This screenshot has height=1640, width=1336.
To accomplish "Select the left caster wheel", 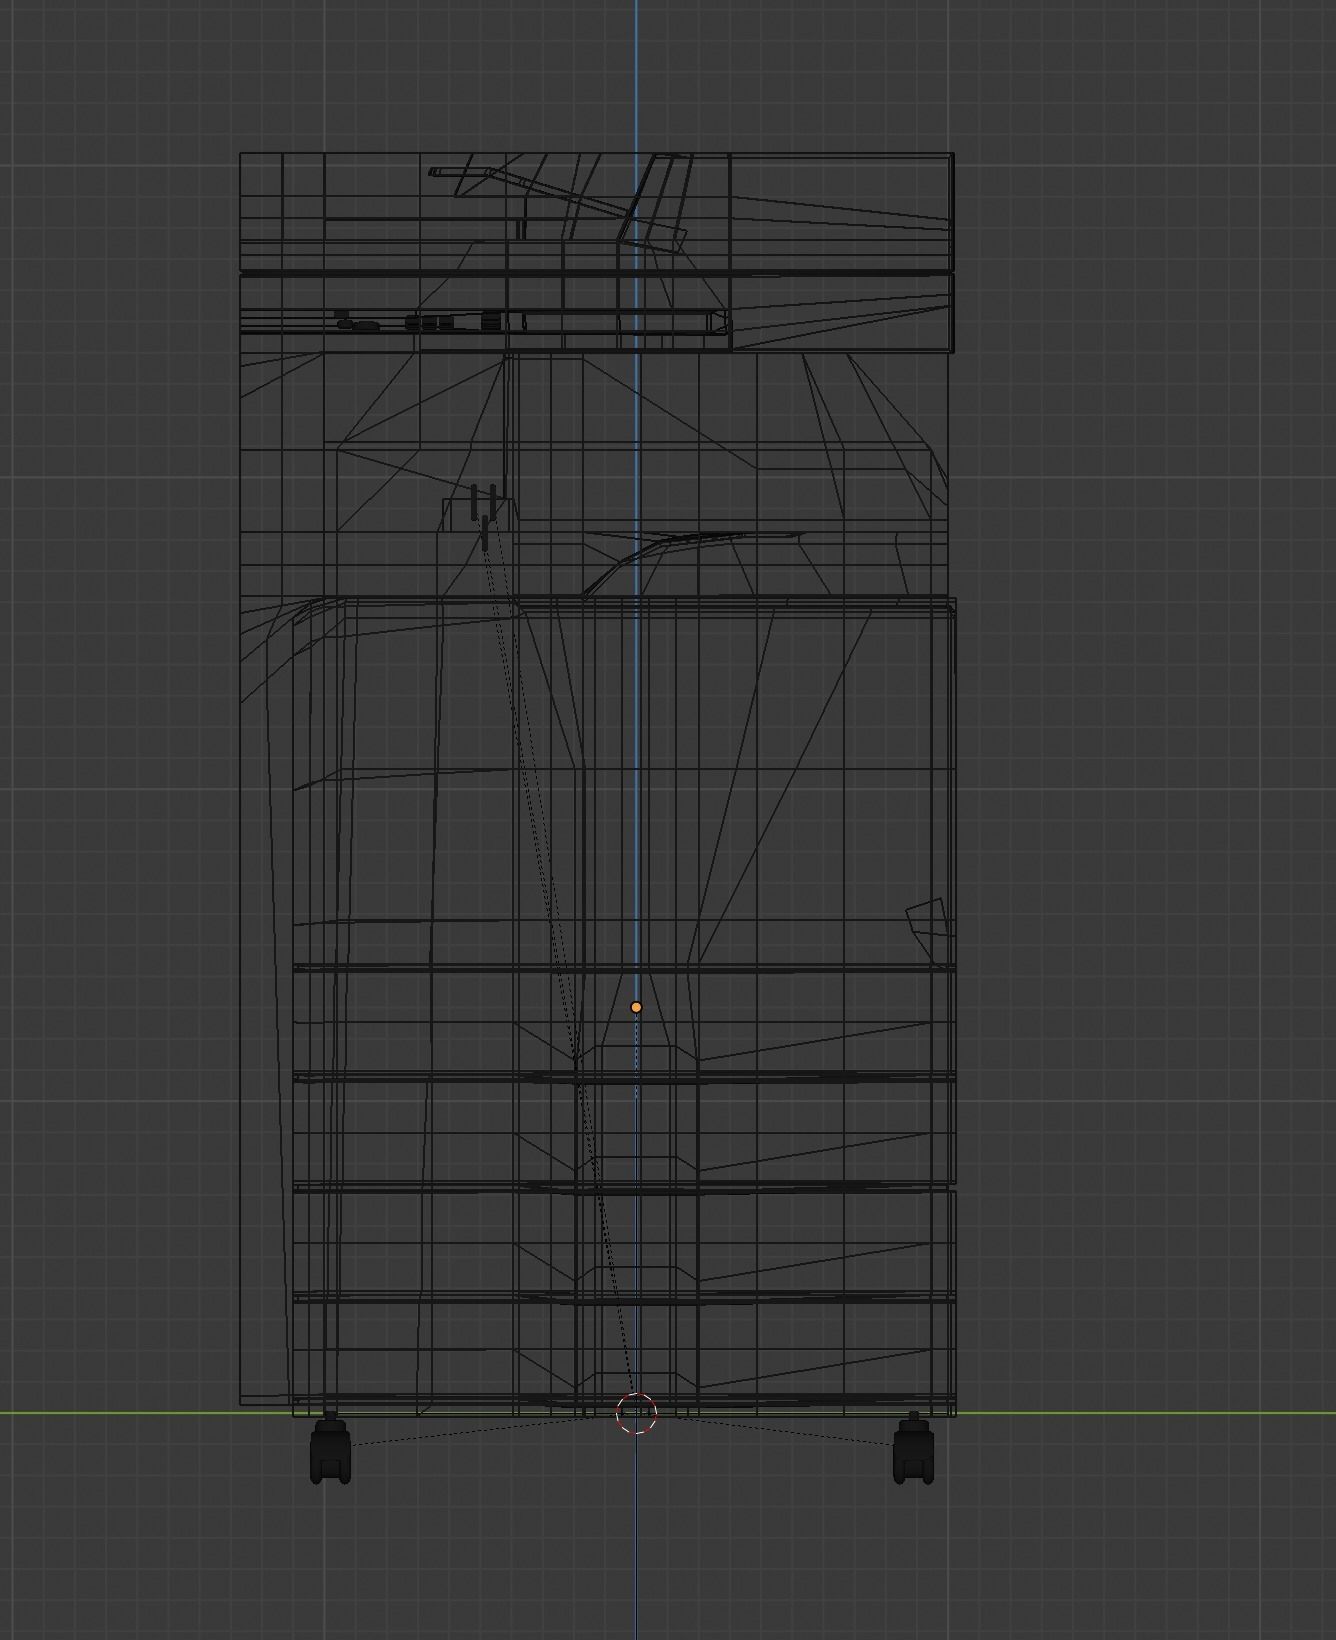I will coord(330,1447).
